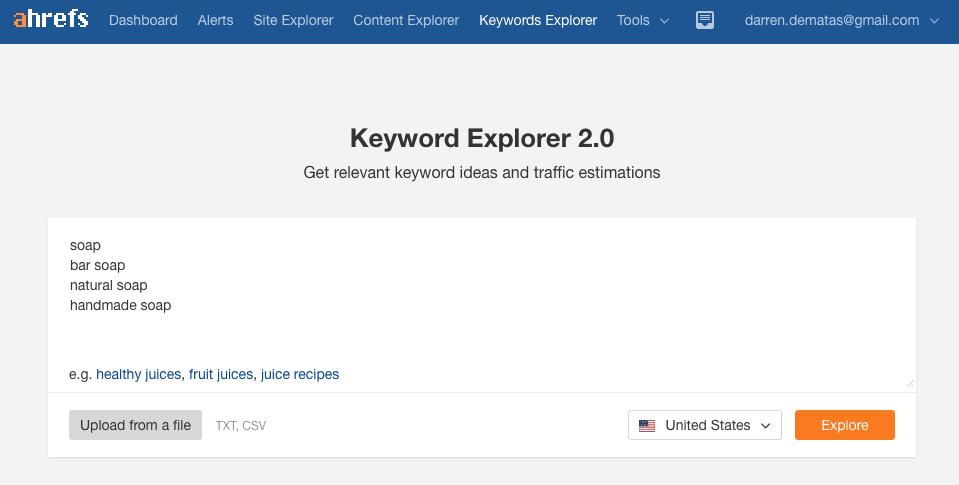This screenshot has width=959, height=485.
Task: Click the Explore button
Action: pos(845,425)
